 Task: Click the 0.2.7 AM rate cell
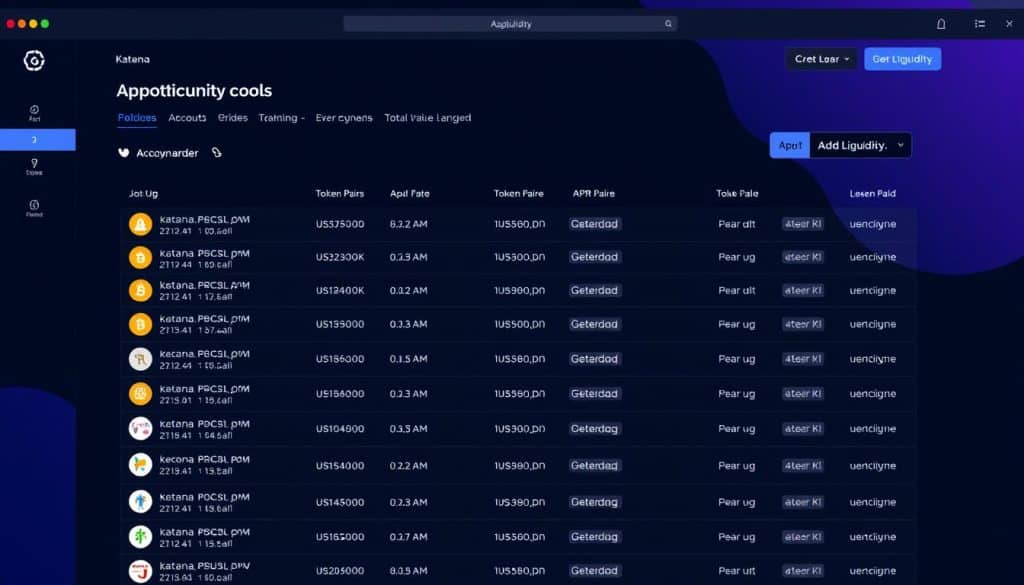pos(409,537)
